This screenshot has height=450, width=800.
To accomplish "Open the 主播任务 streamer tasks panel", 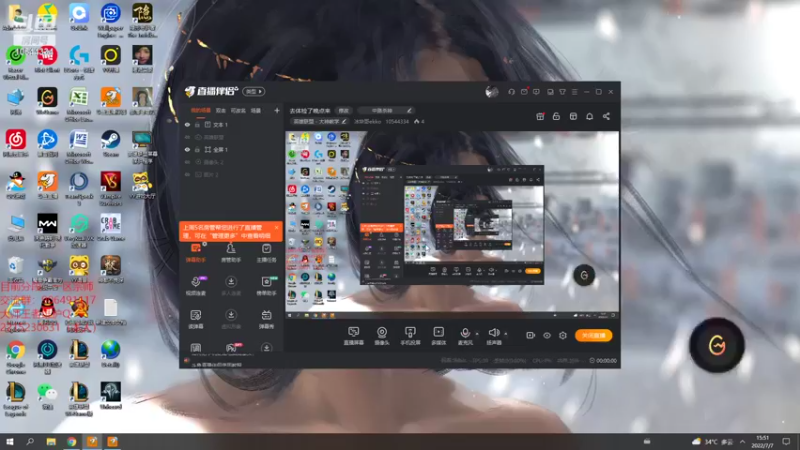I will 266,253.
